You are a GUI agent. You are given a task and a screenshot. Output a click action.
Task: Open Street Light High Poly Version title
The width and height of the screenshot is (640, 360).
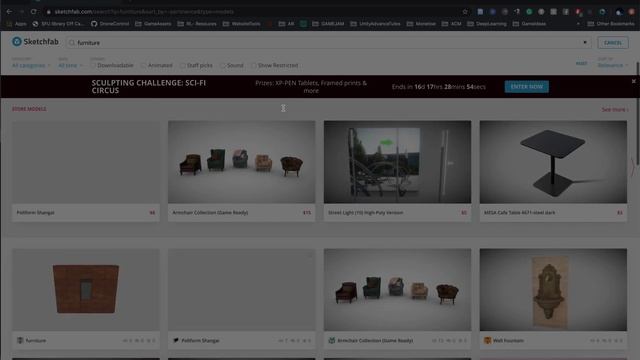365,213
